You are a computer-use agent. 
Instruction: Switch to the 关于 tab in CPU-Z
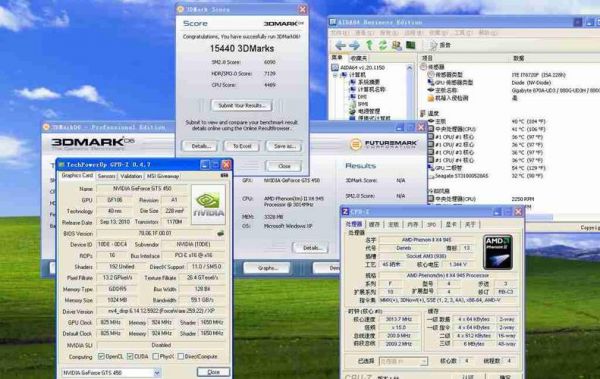pyautogui.click(x=470, y=225)
